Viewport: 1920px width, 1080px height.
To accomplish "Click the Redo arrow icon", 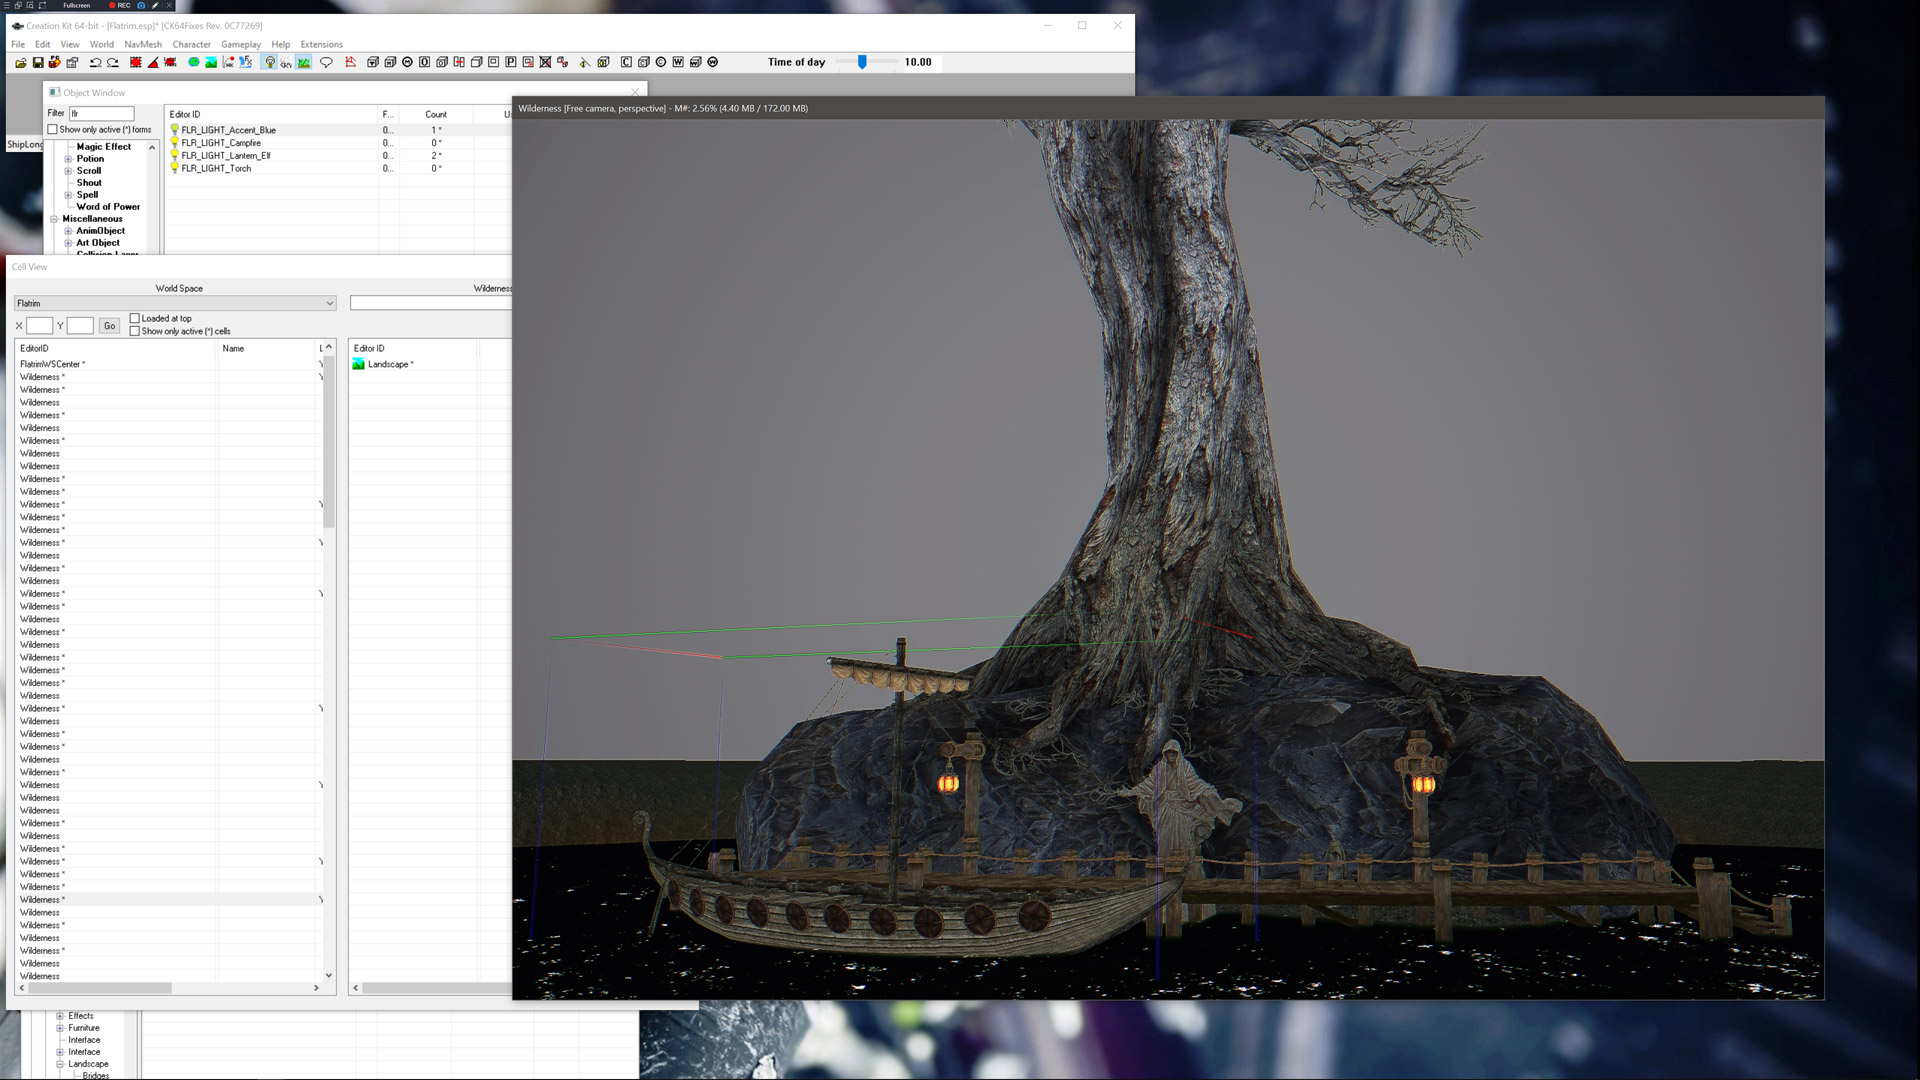I will (113, 62).
